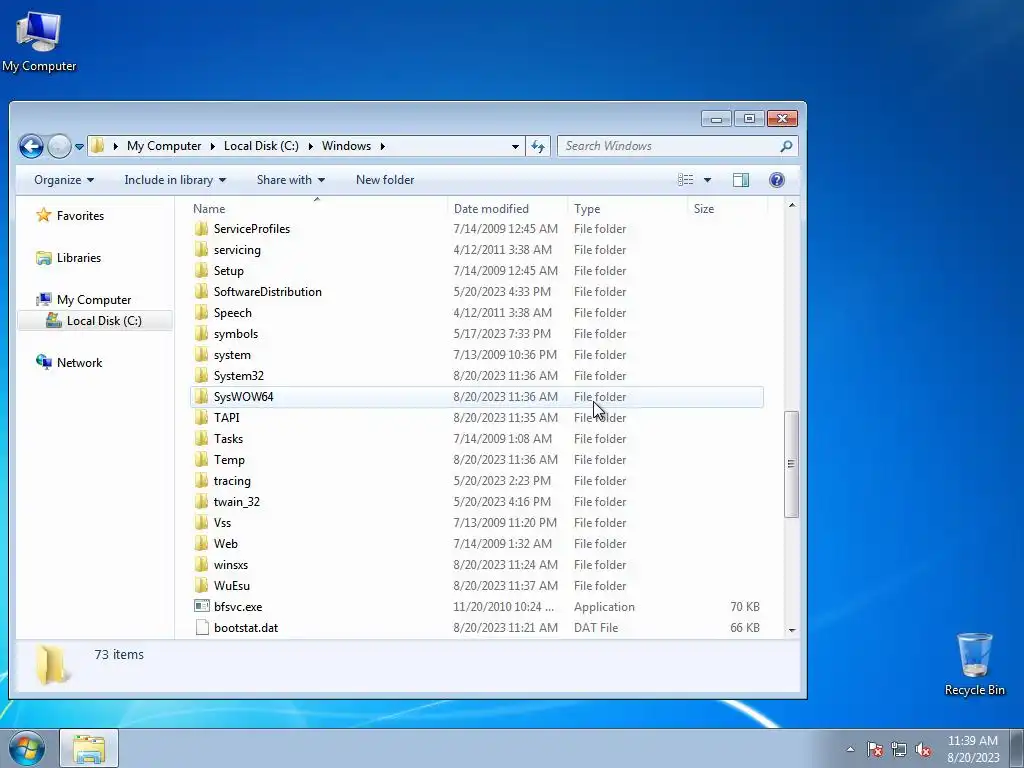Select the Temp folder

229,460
